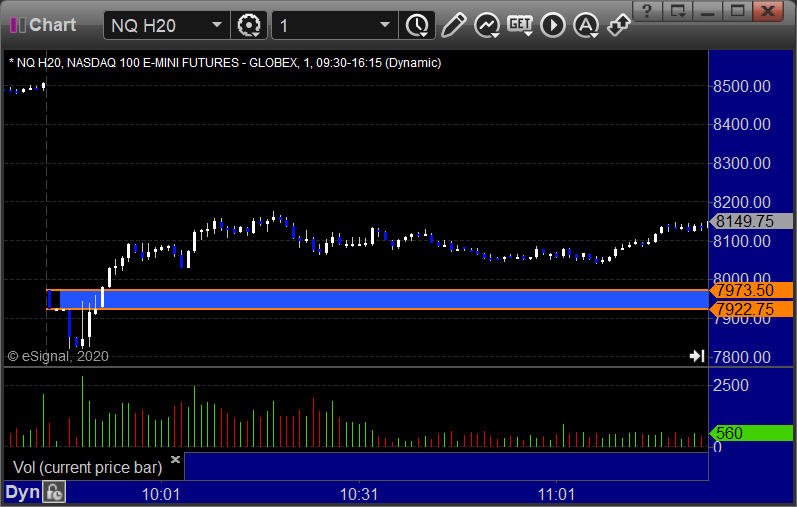
Task: Click the pop-out window options icon
Action: (x=678, y=11)
